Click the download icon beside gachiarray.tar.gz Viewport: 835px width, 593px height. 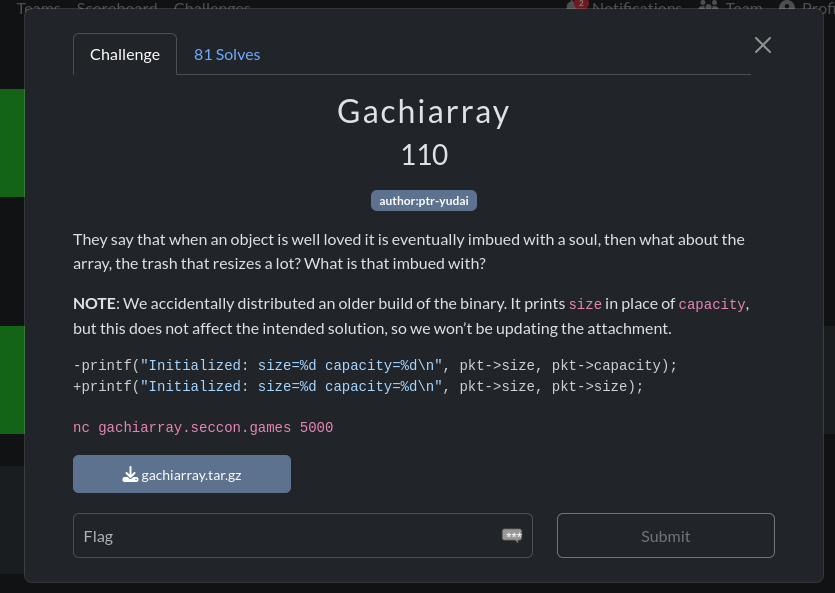(x=130, y=475)
